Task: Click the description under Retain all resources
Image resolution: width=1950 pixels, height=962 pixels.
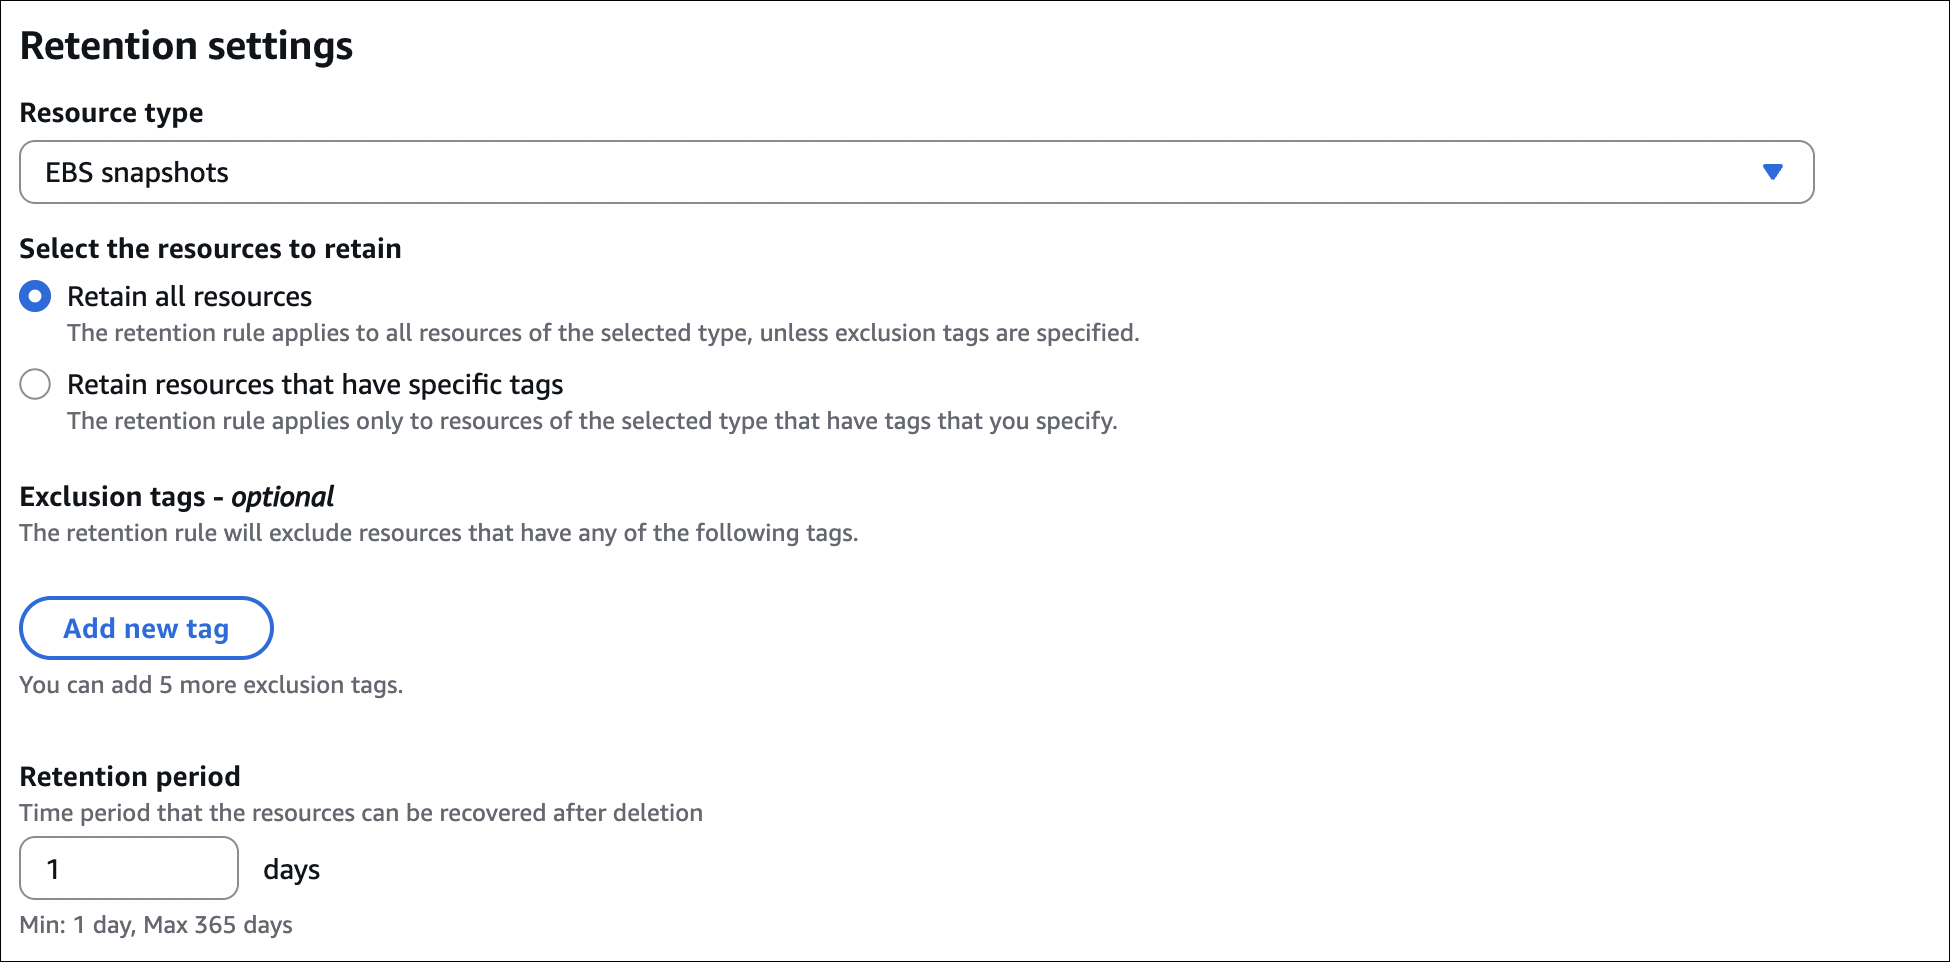Action: pos(603,333)
